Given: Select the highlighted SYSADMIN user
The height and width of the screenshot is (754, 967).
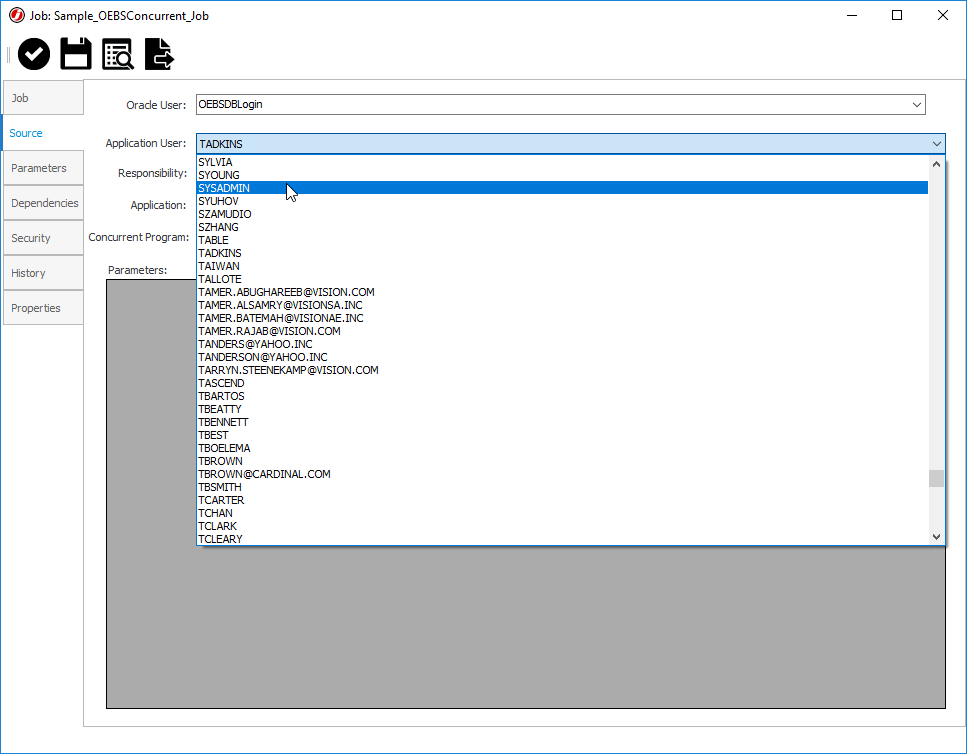Looking at the screenshot, I should tap(562, 188).
